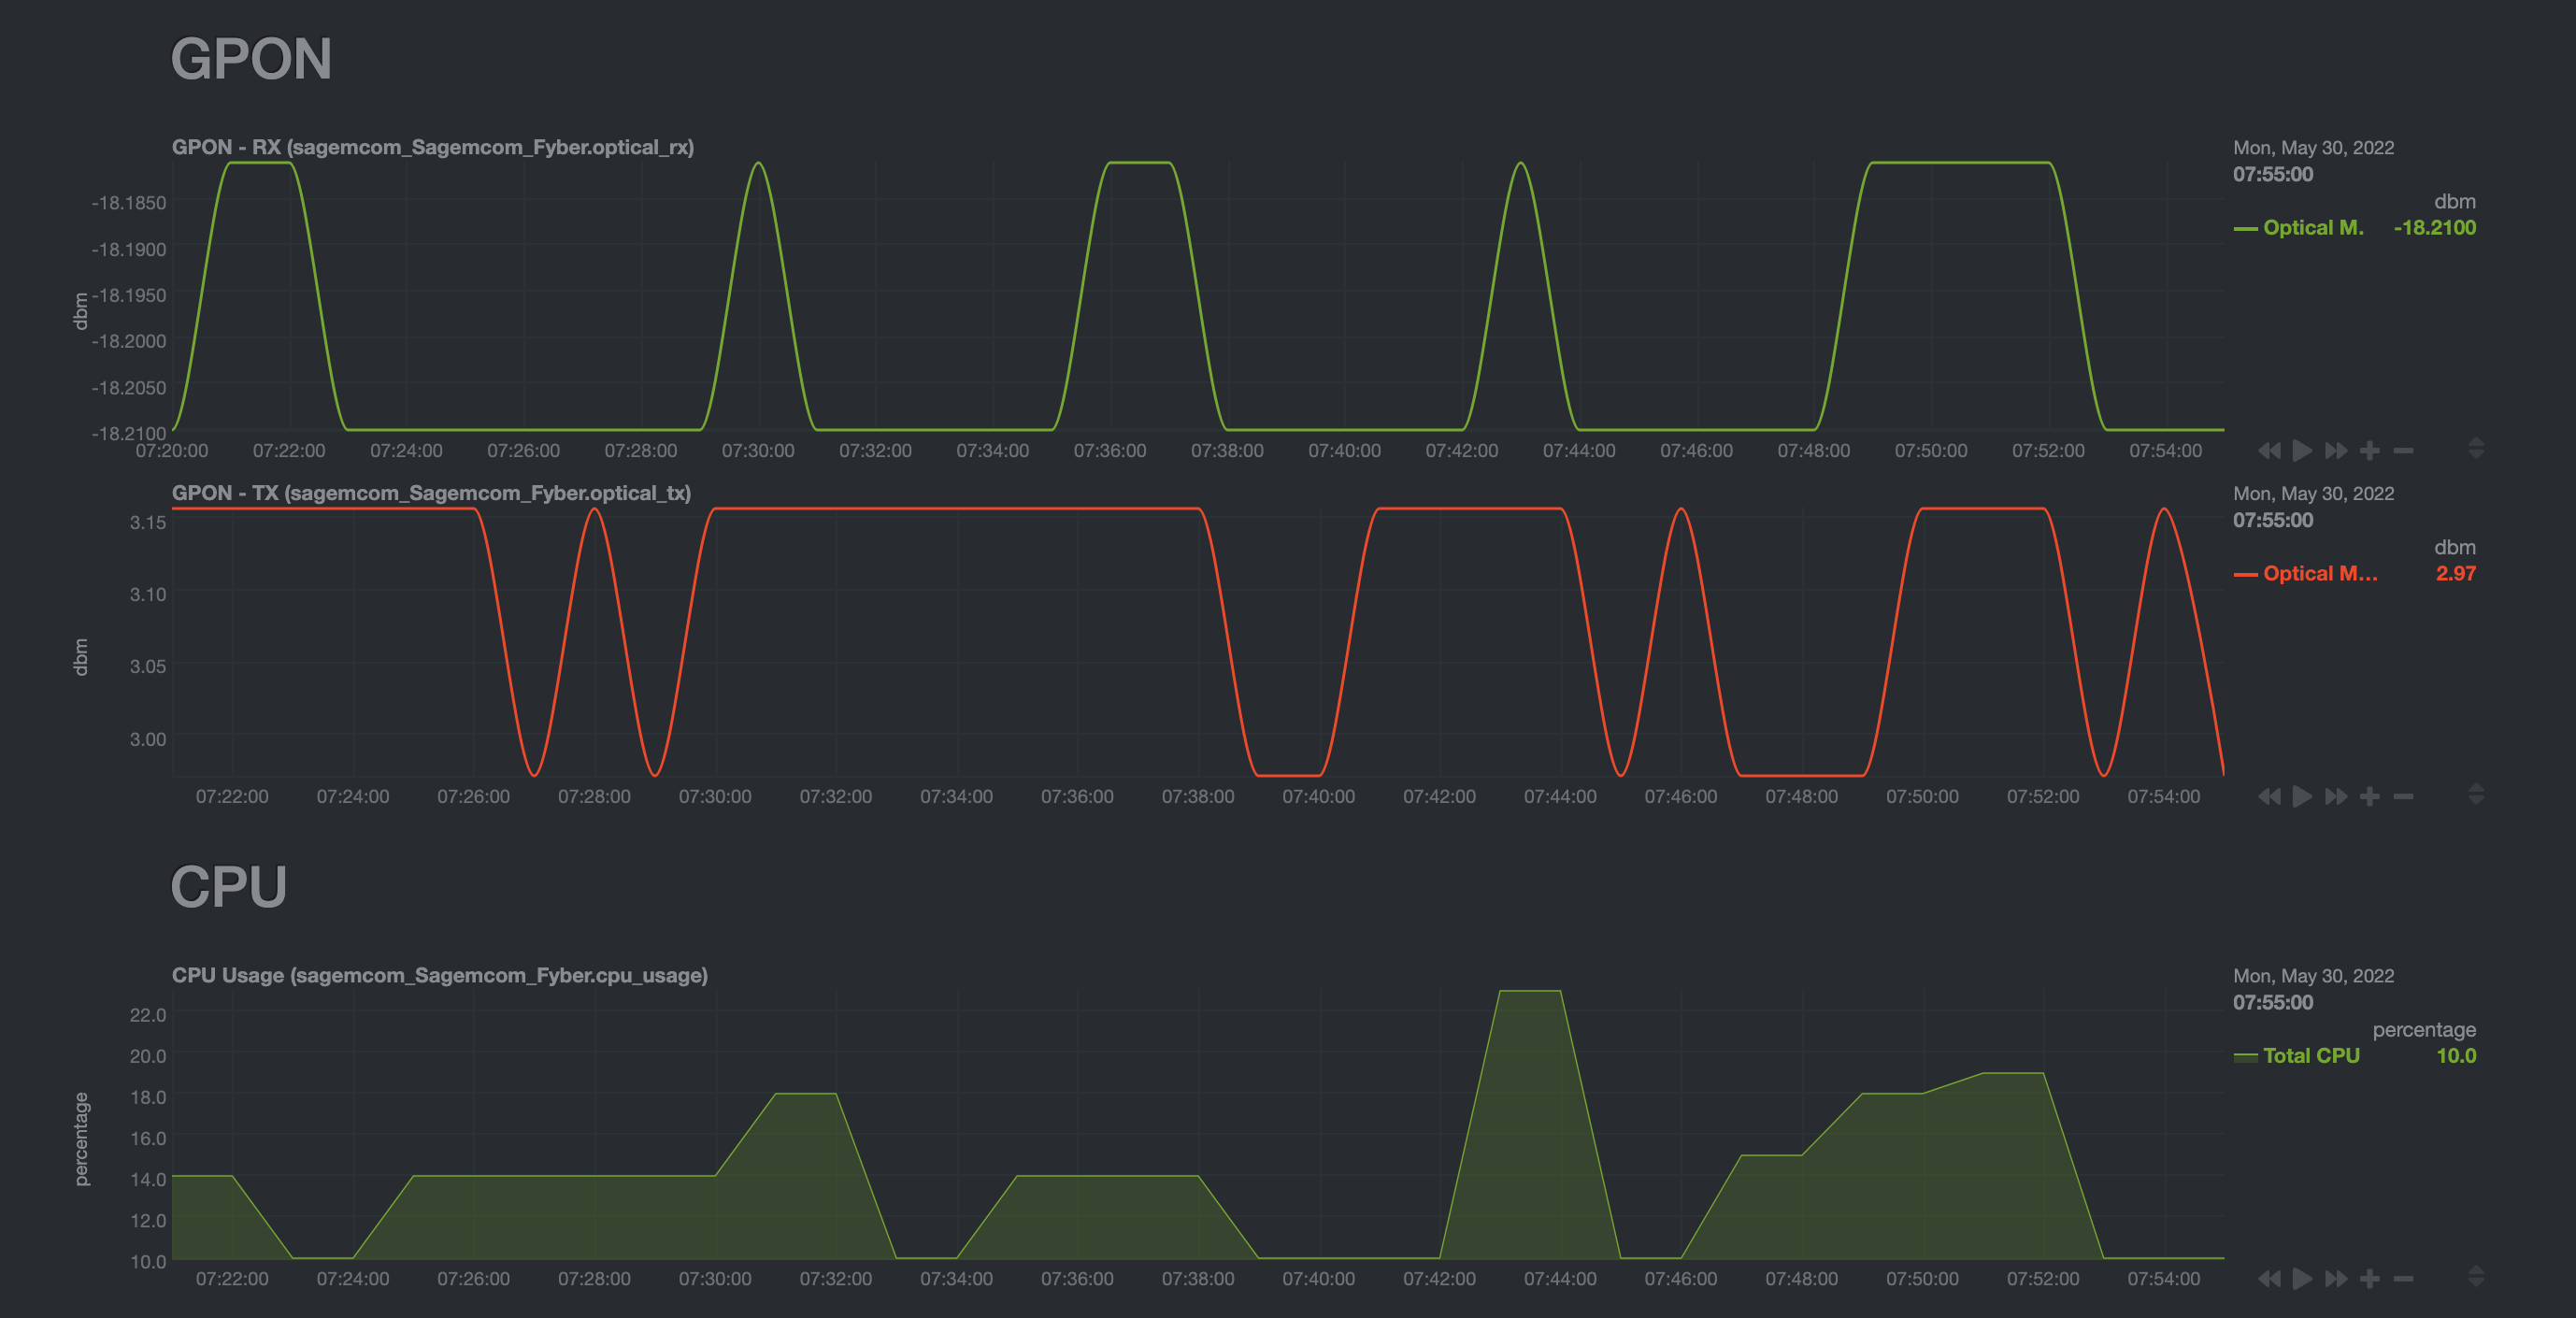
Task: Select the CPU section heading
Action: pos(229,884)
